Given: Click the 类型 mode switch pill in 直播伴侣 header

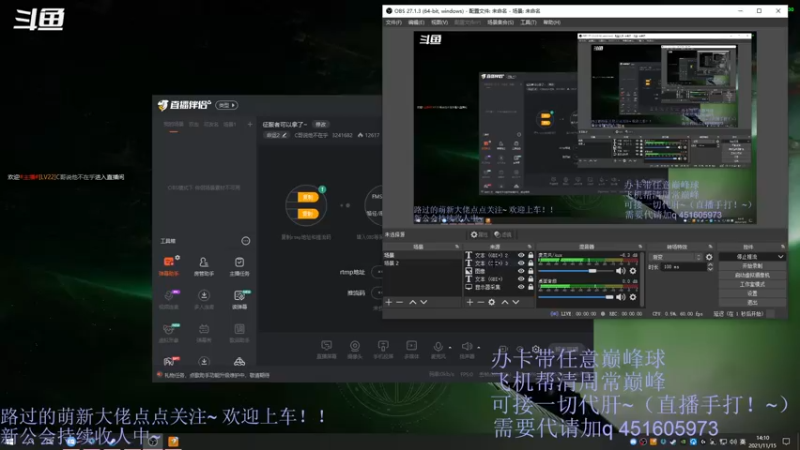Looking at the screenshot, I should coord(227,105).
